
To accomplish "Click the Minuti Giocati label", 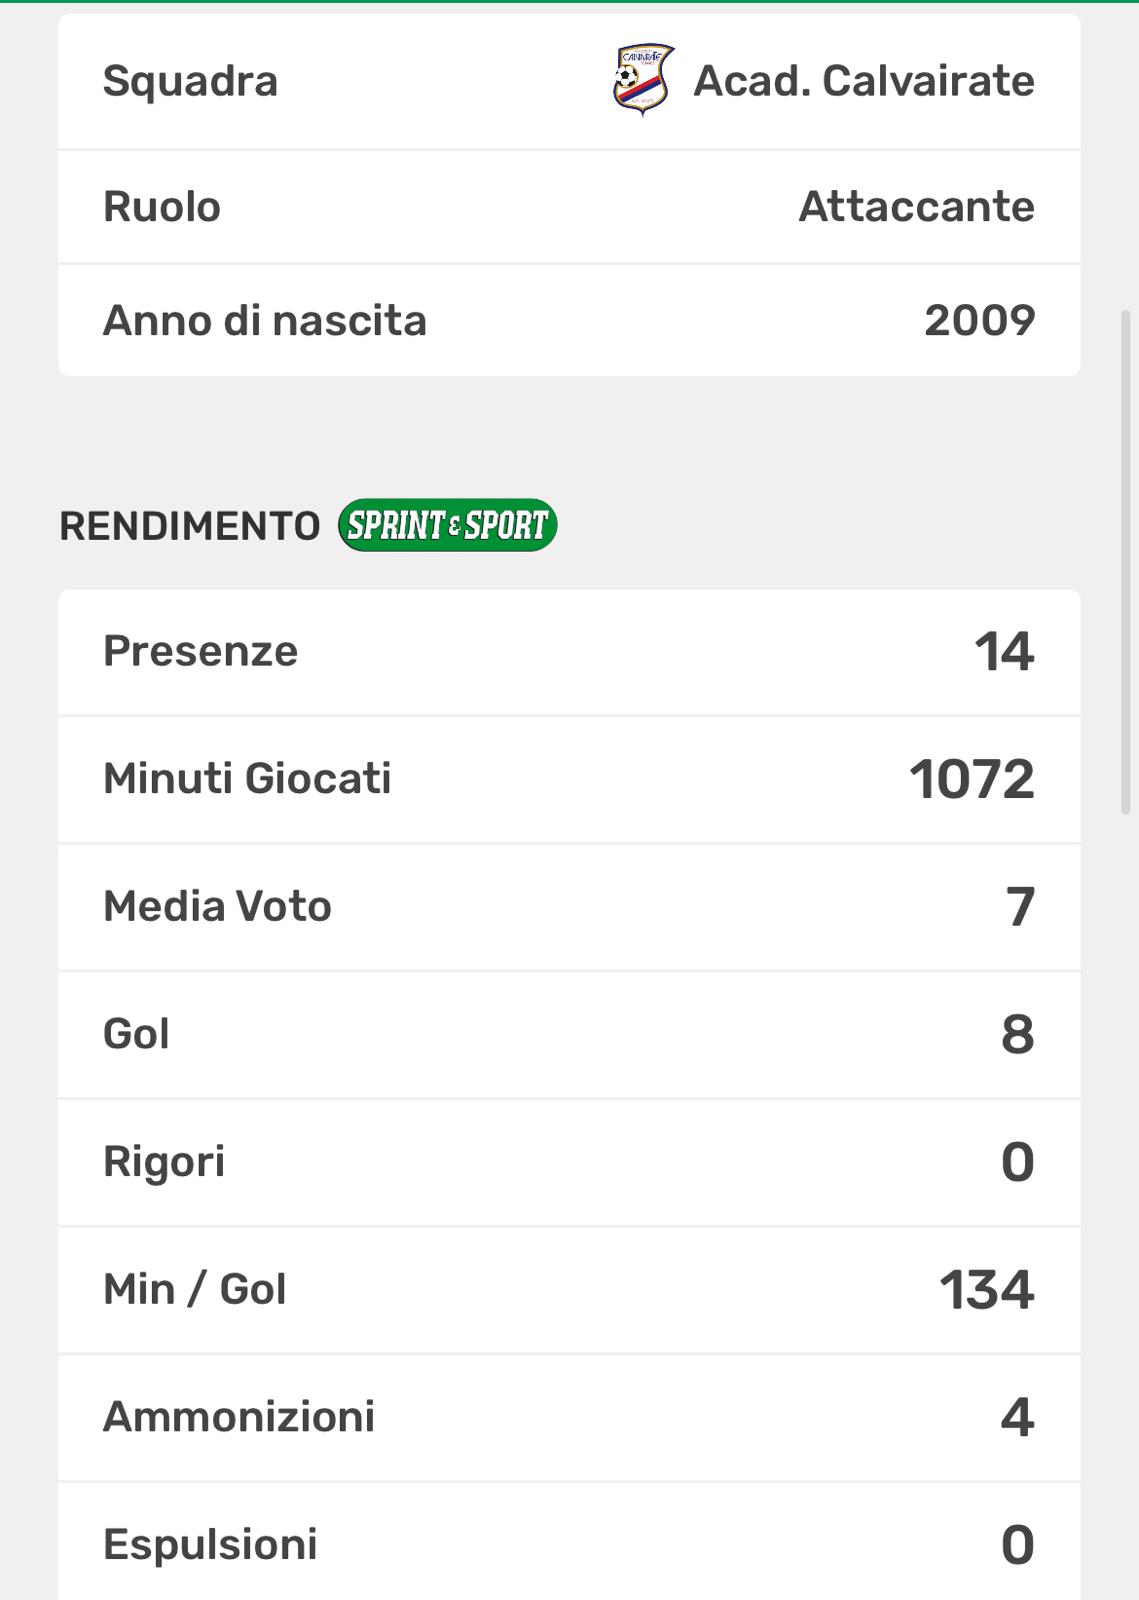I will coord(247,779).
